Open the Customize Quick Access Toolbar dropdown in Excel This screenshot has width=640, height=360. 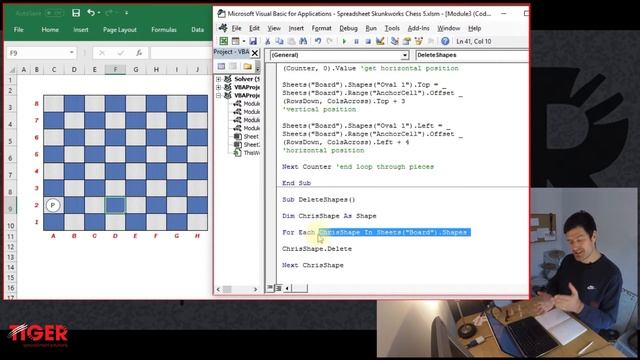point(127,13)
